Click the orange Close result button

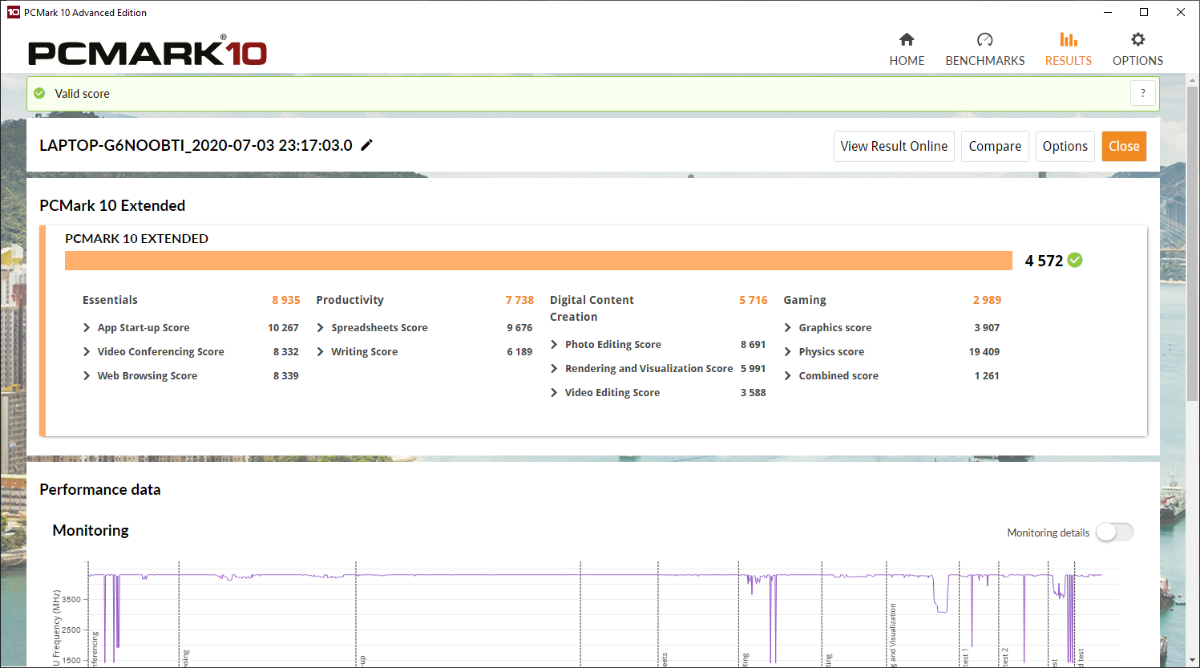[x=1123, y=146]
